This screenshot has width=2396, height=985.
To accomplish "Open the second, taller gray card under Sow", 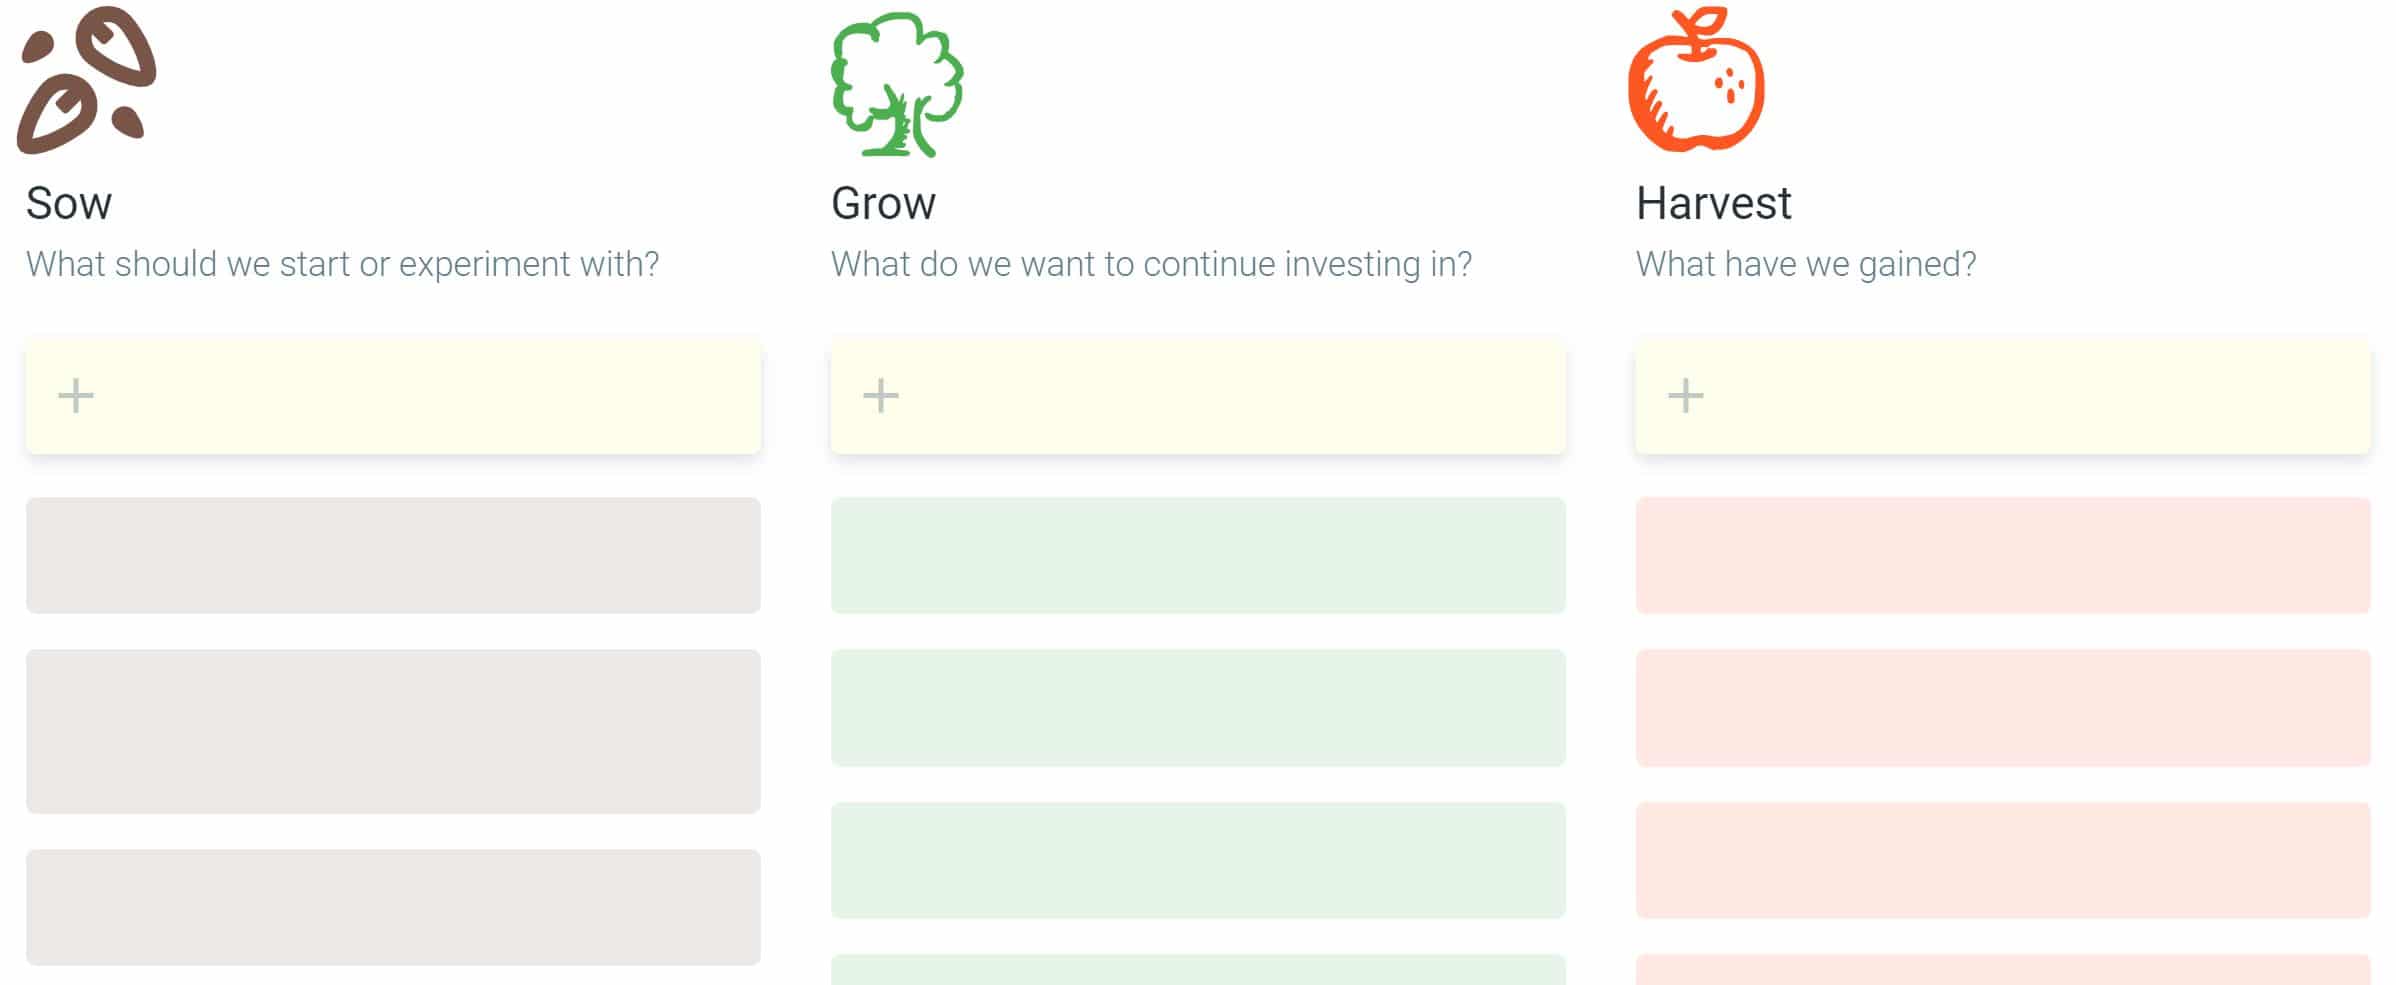I will [393, 731].
